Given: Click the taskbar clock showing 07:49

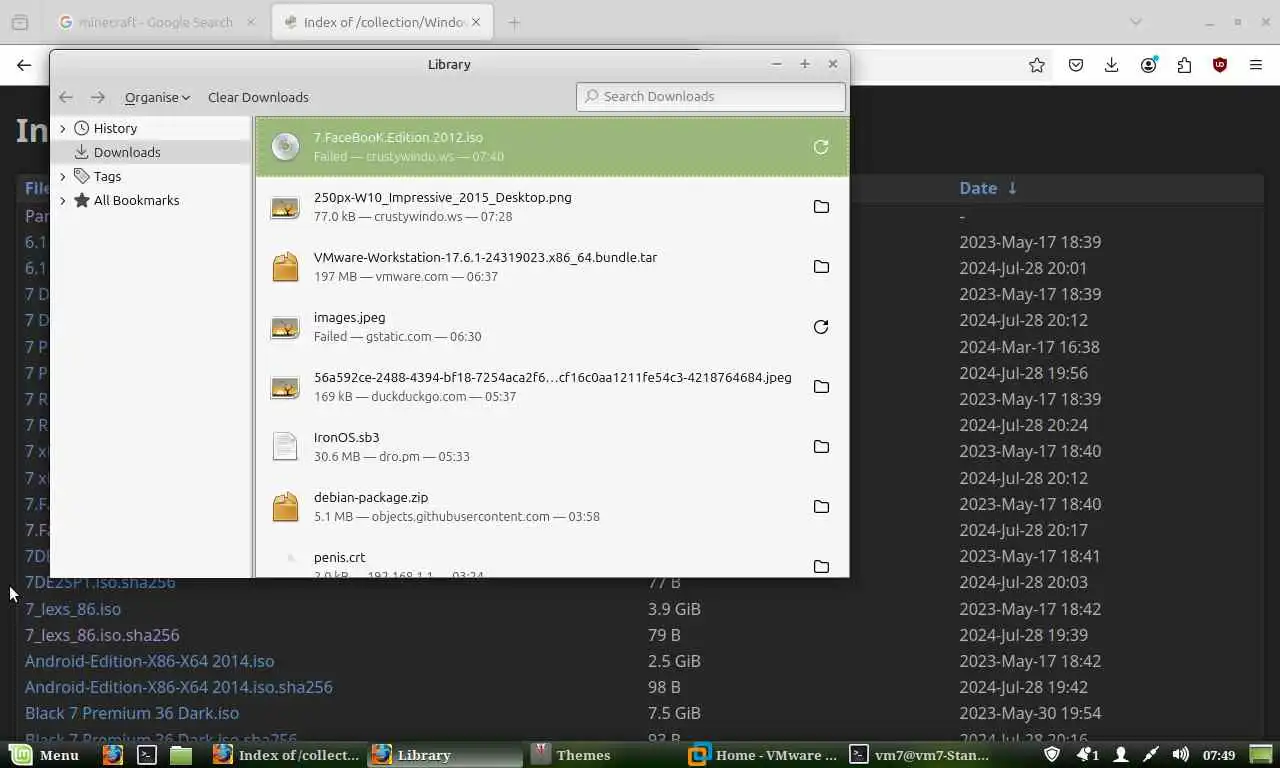Looking at the screenshot, I should 1219,755.
